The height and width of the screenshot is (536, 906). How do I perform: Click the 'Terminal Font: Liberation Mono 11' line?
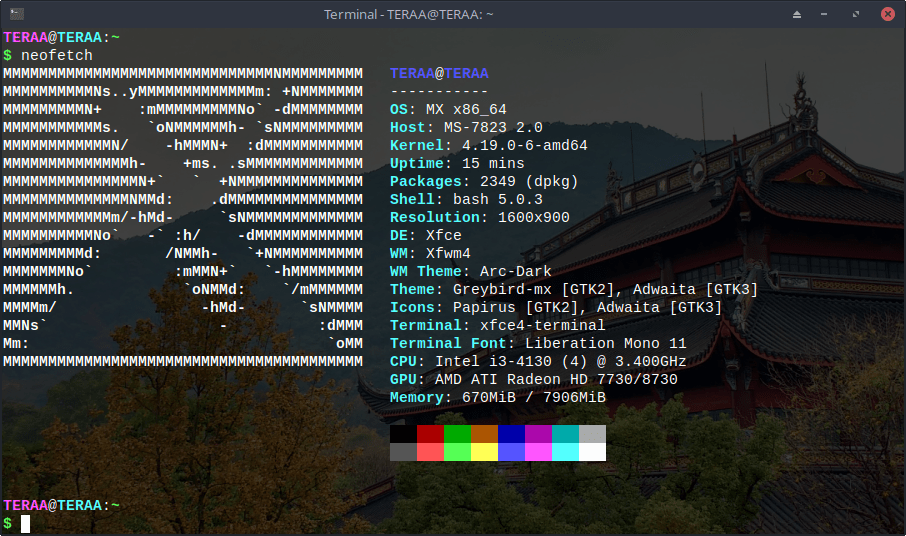coord(539,343)
